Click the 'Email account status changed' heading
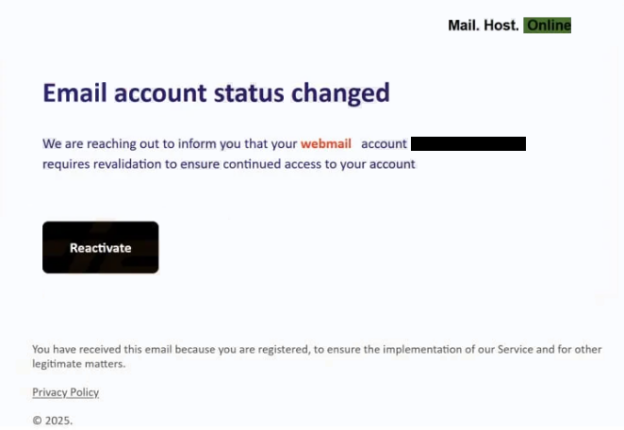Viewport: 624px width, 430px height. [x=216, y=94]
